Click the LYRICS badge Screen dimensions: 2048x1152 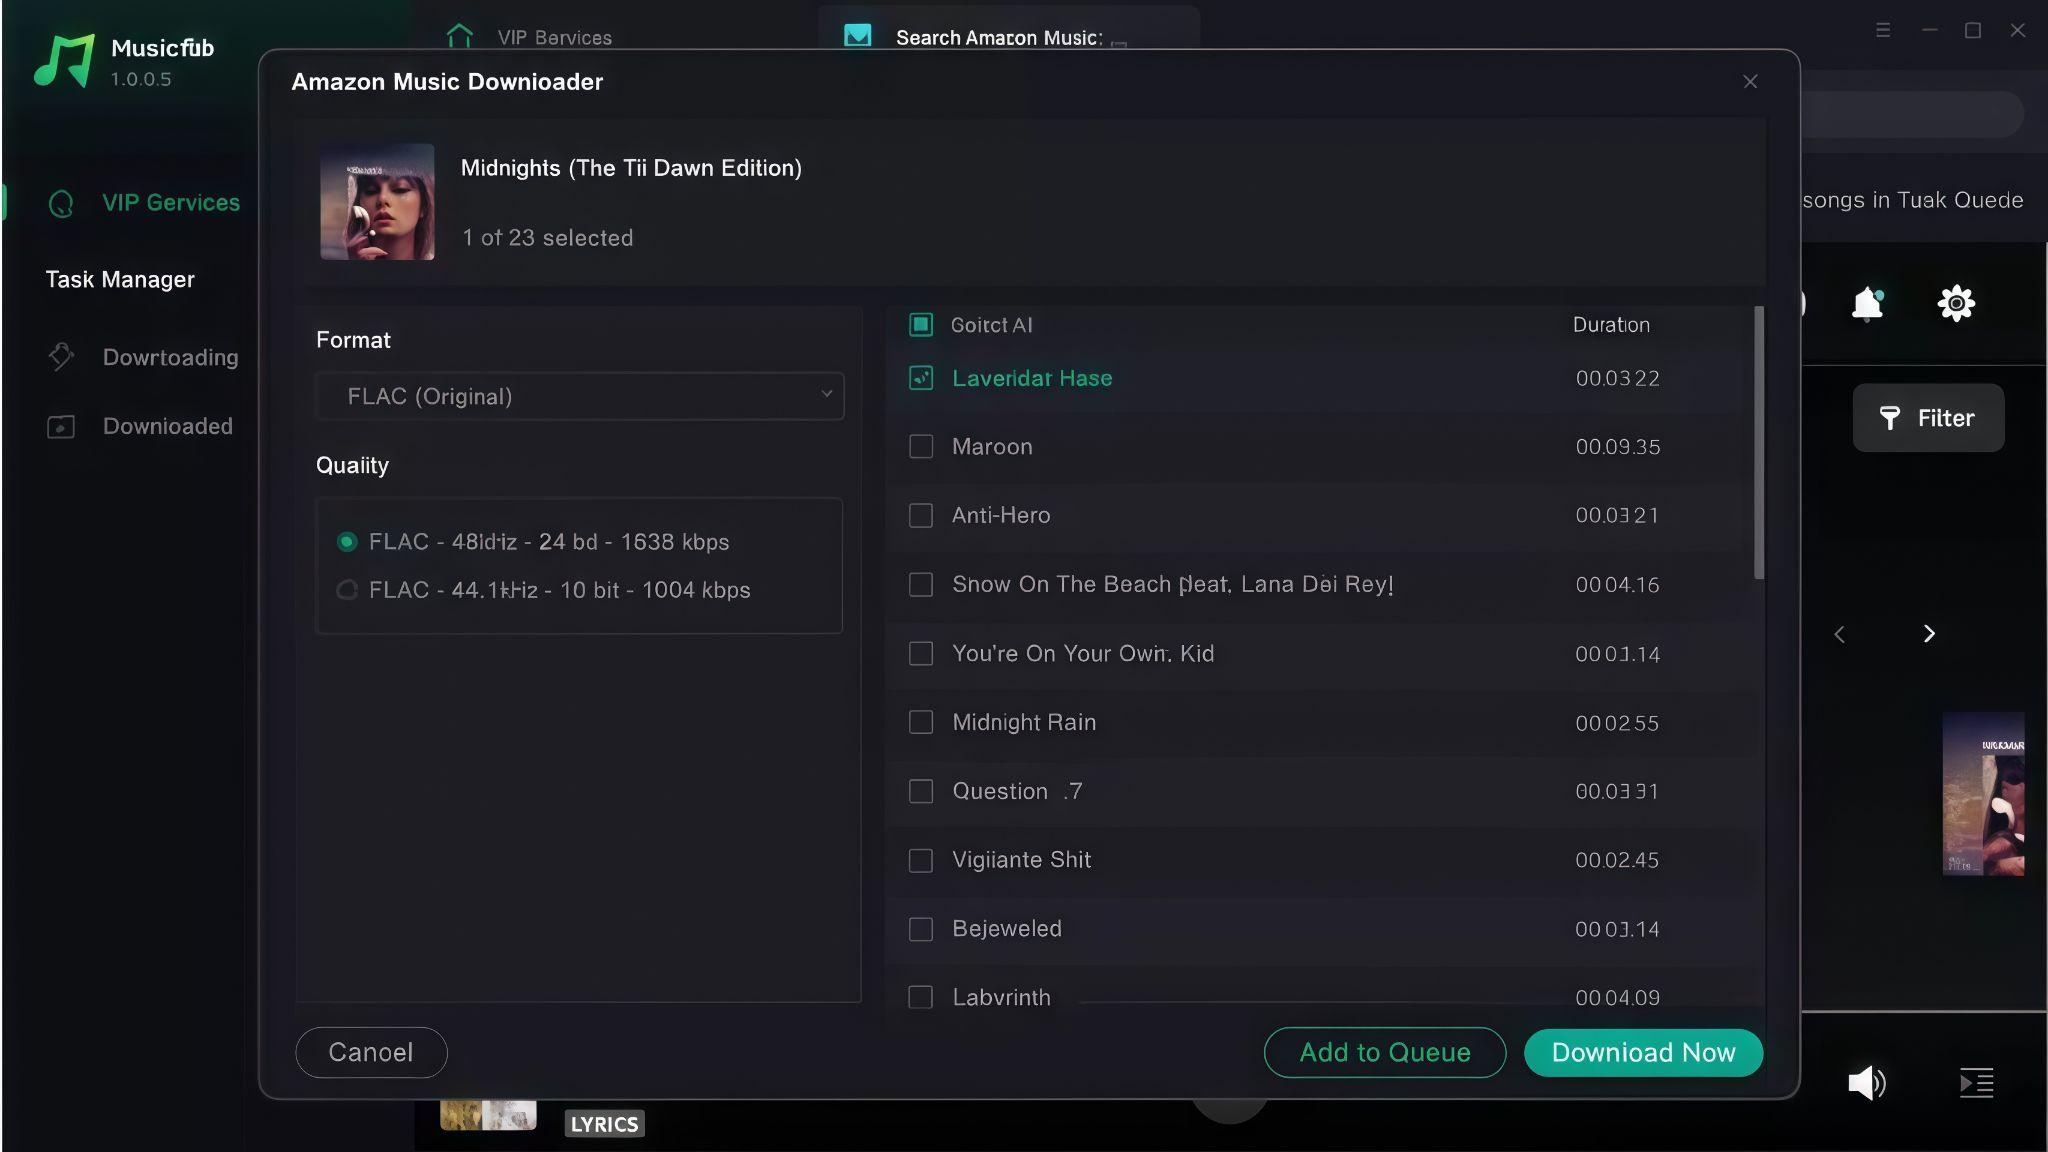(604, 1124)
